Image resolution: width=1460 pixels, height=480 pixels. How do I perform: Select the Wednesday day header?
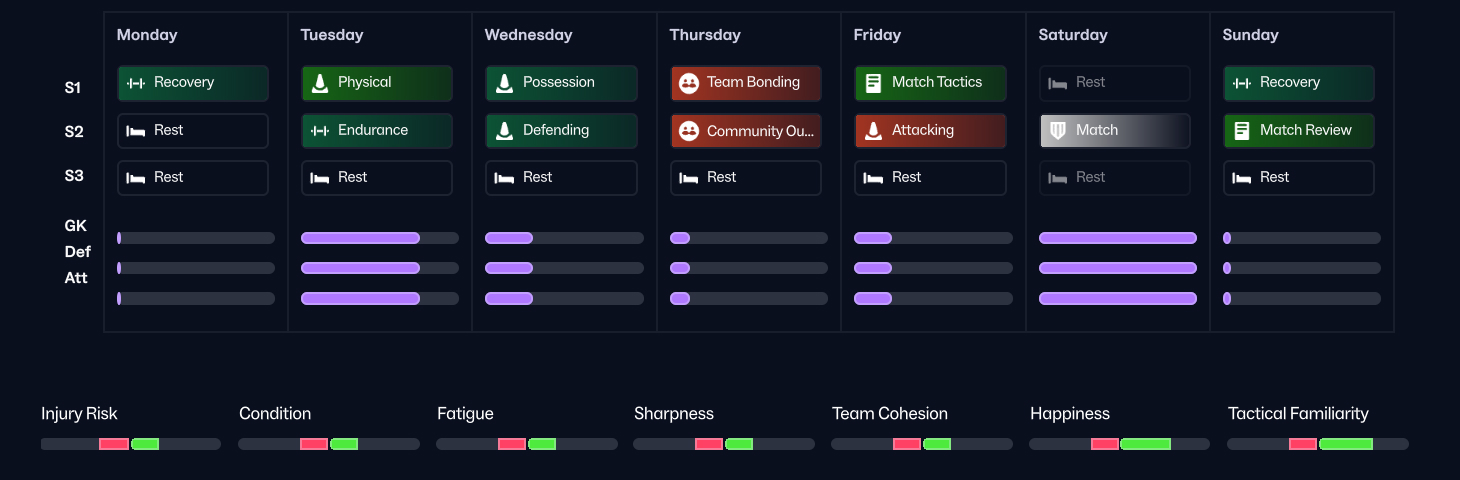528,35
